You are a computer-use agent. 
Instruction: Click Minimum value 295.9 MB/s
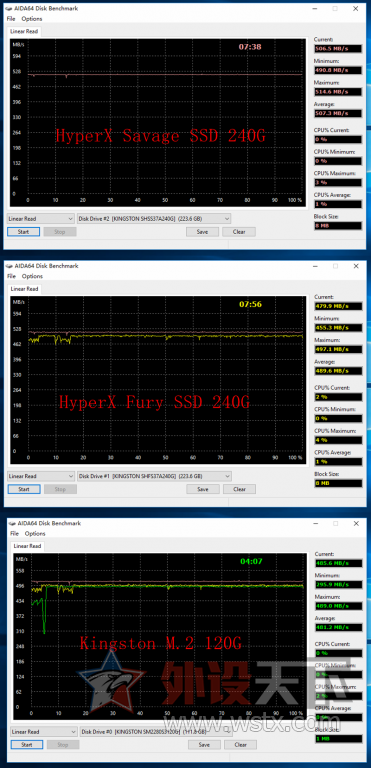pyautogui.click(x=339, y=584)
